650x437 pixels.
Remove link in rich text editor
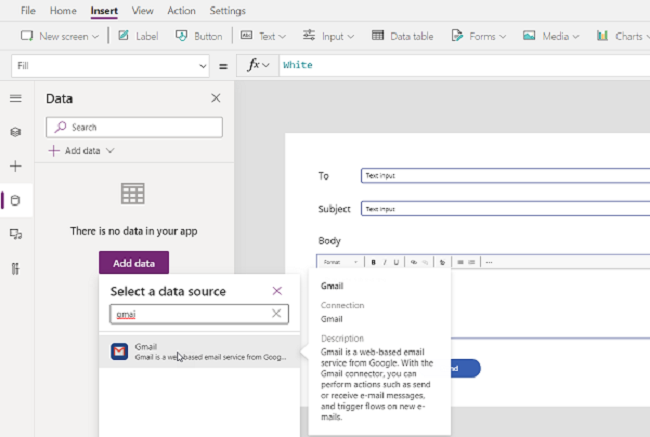pos(425,262)
